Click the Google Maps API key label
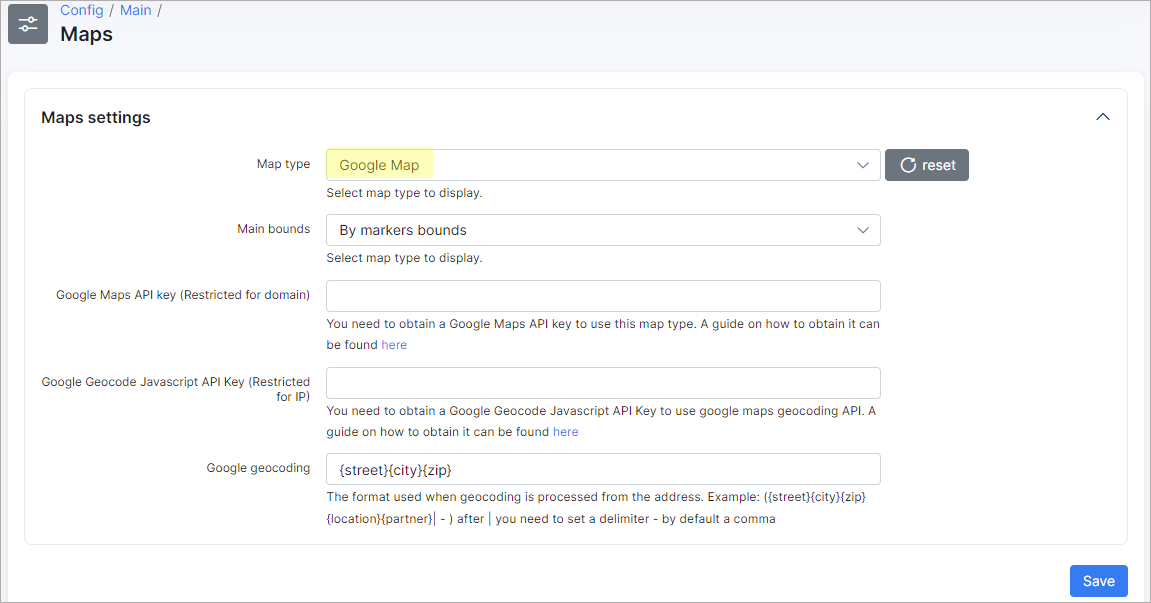The width and height of the screenshot is (1151, 603). click(183, 295)
